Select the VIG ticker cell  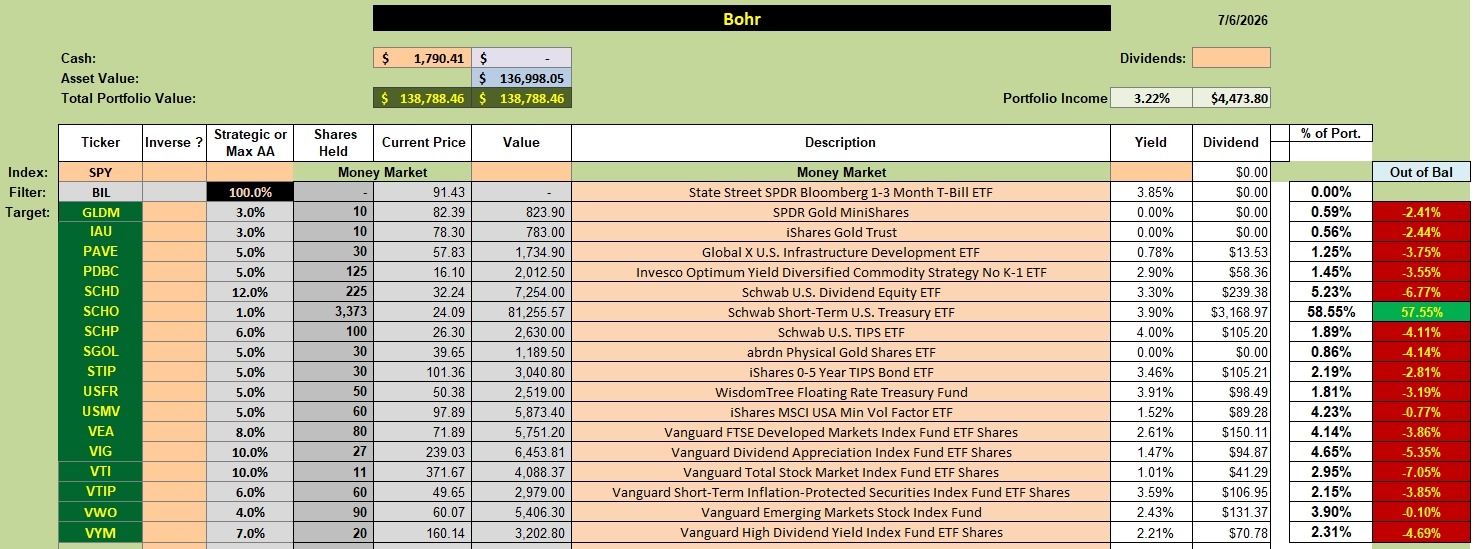point(100,452)
